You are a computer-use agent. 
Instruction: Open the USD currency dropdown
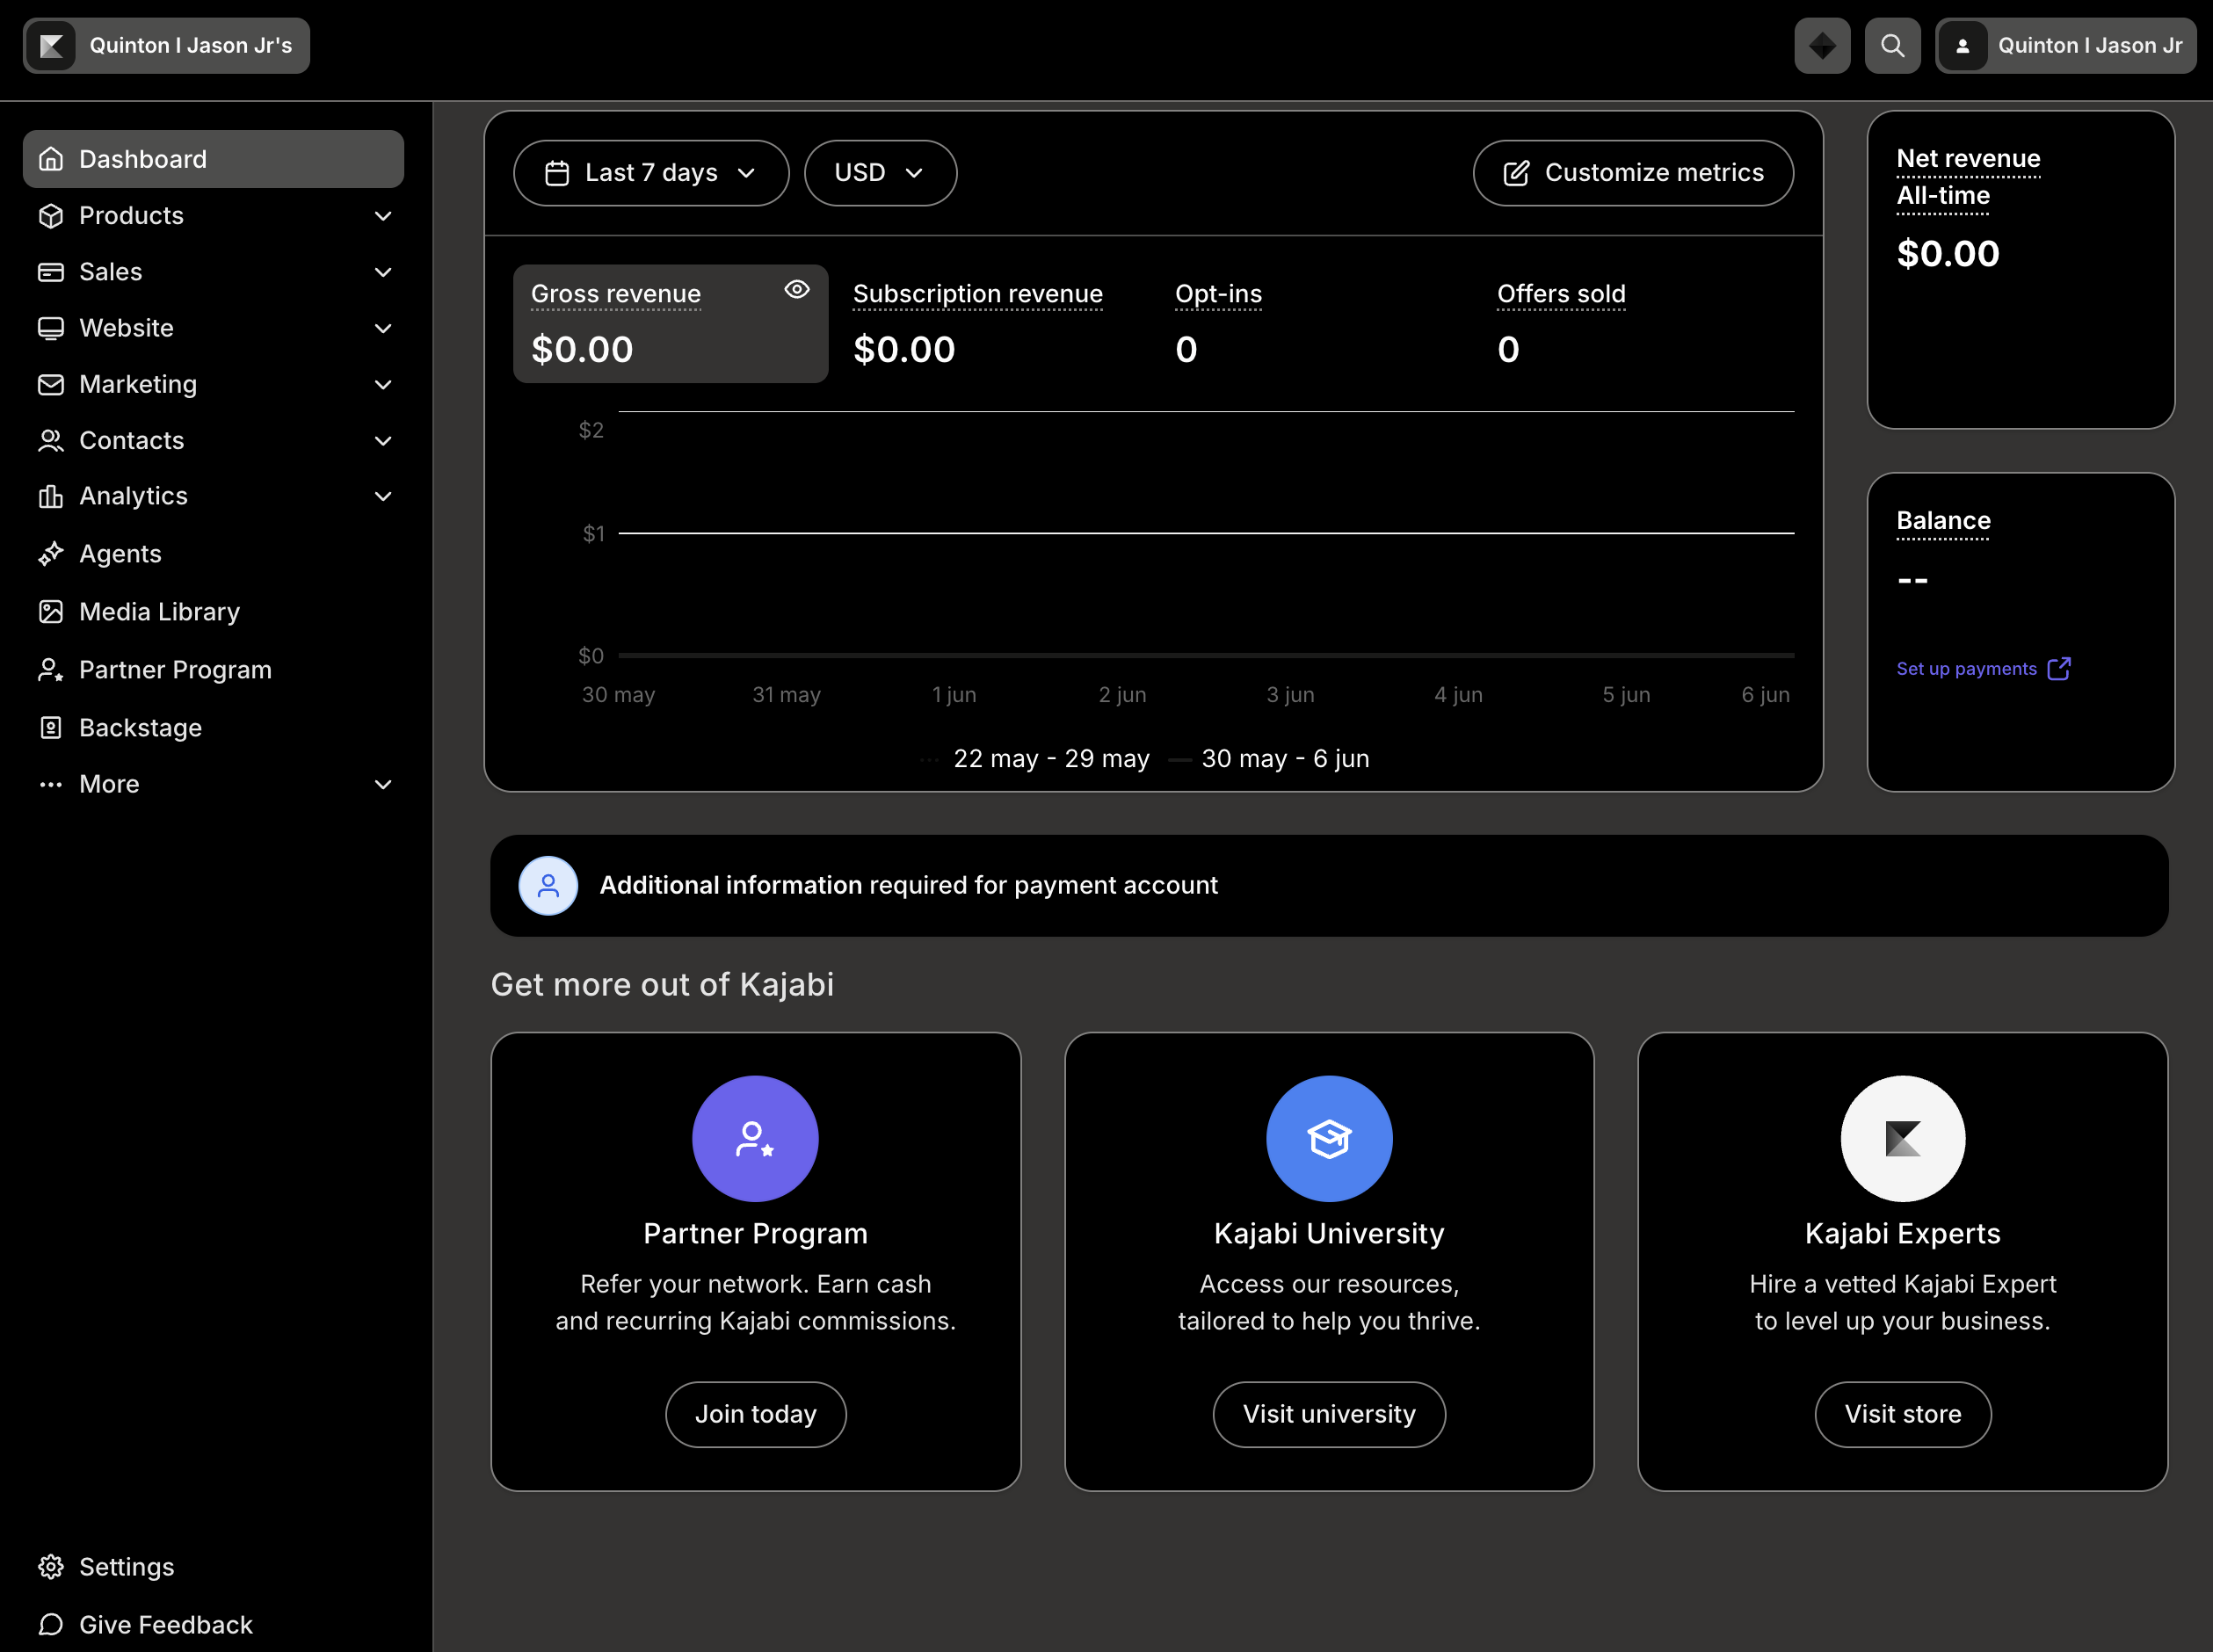click(880, 173)
